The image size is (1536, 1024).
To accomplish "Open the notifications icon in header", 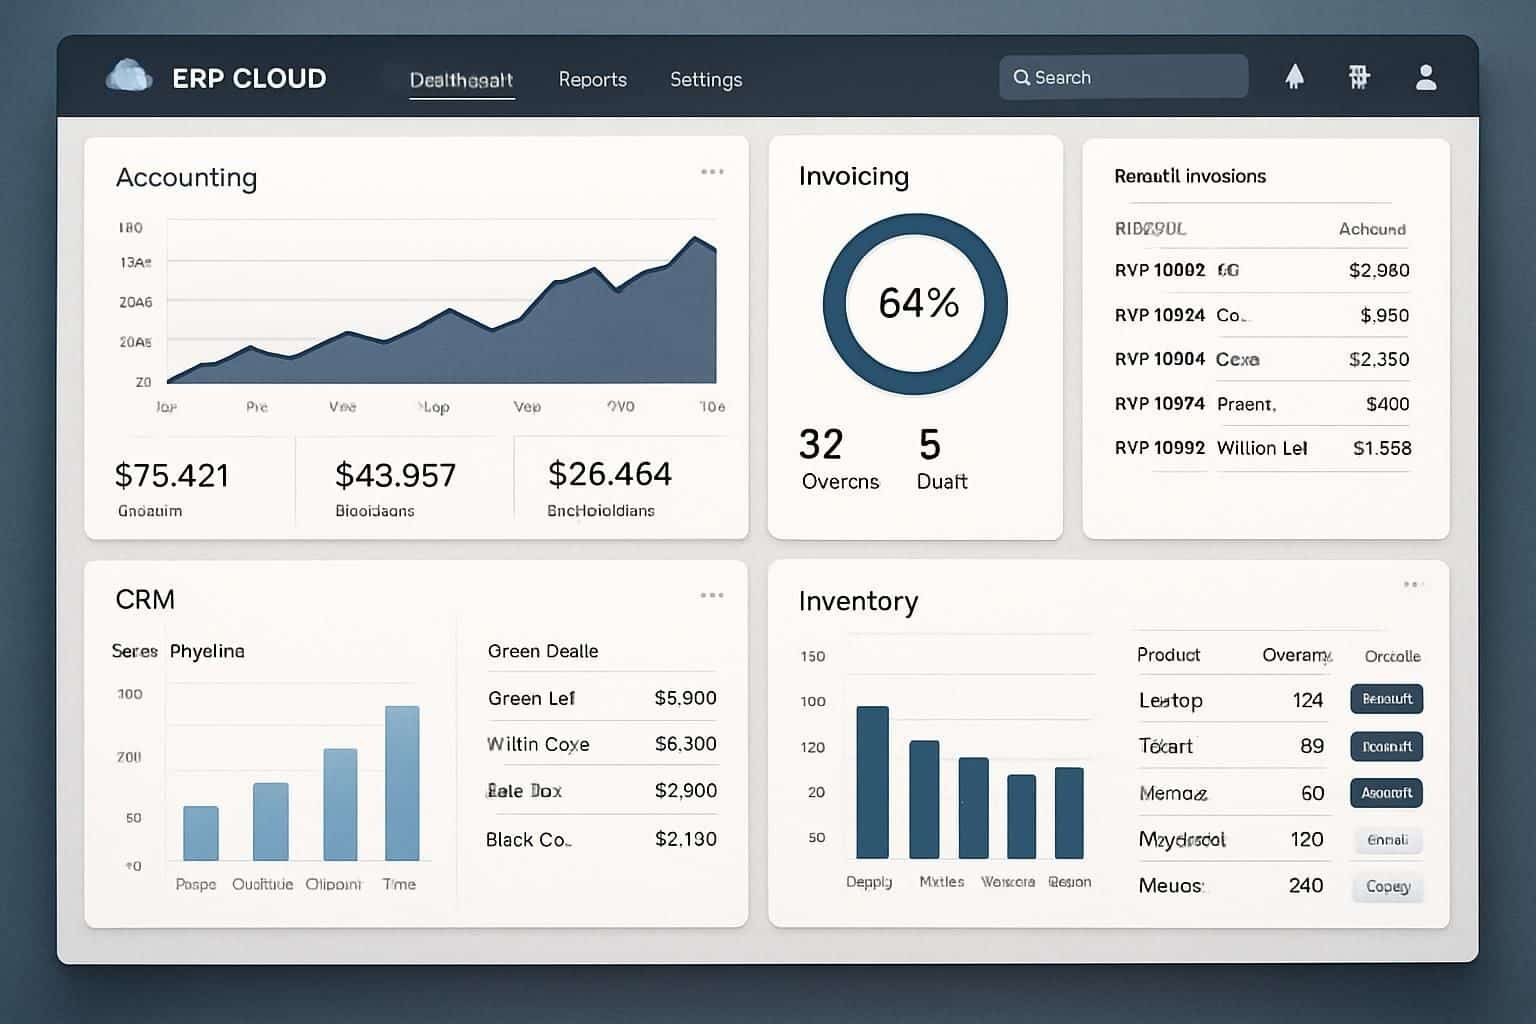I will point(1294,77).
